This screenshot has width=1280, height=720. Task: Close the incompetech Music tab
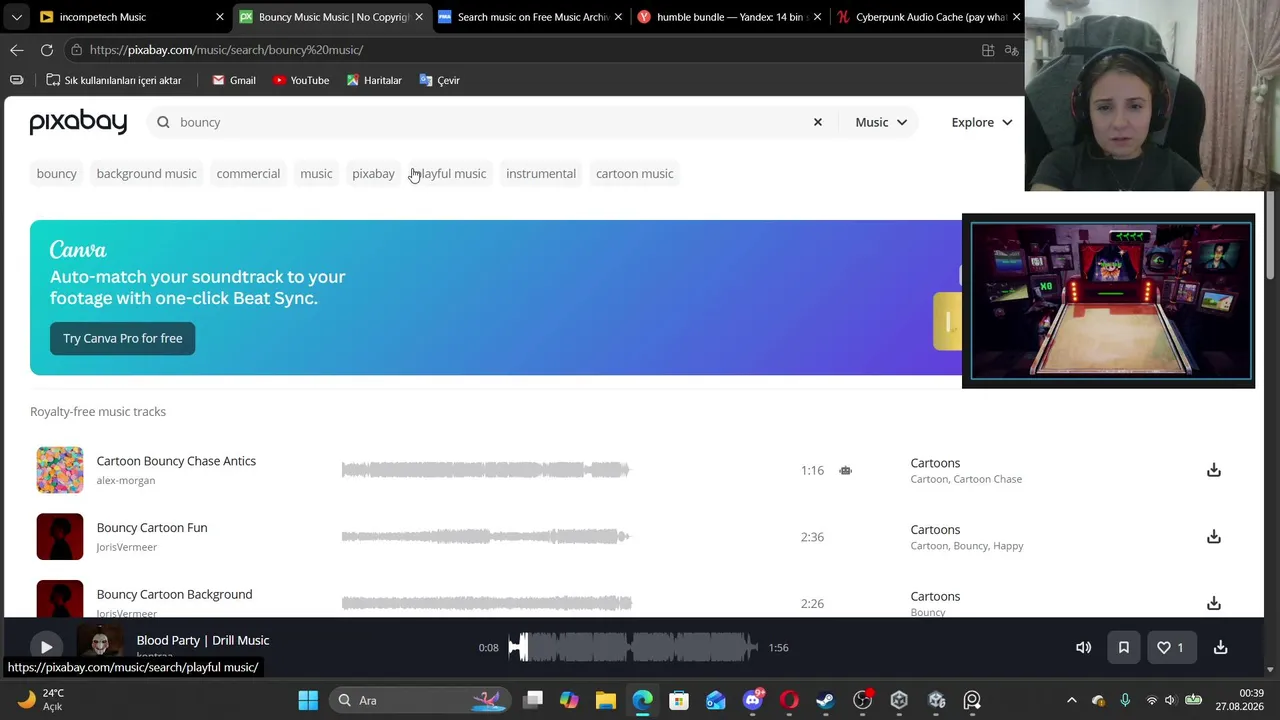(x=220, y=17)
